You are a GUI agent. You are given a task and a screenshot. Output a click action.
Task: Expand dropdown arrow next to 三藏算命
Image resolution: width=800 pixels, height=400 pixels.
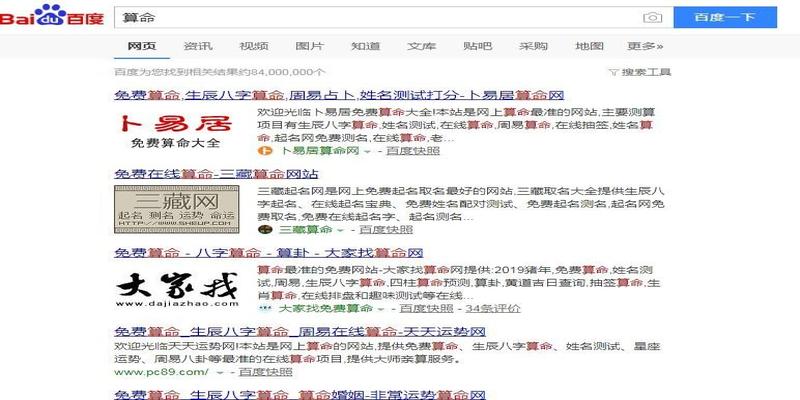click(x=341, y=230)
